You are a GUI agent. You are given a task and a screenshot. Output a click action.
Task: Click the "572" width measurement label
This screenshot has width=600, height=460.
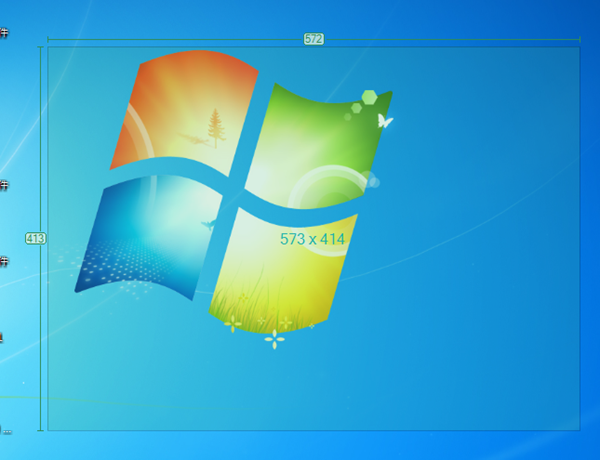click(x=314, y=39)
